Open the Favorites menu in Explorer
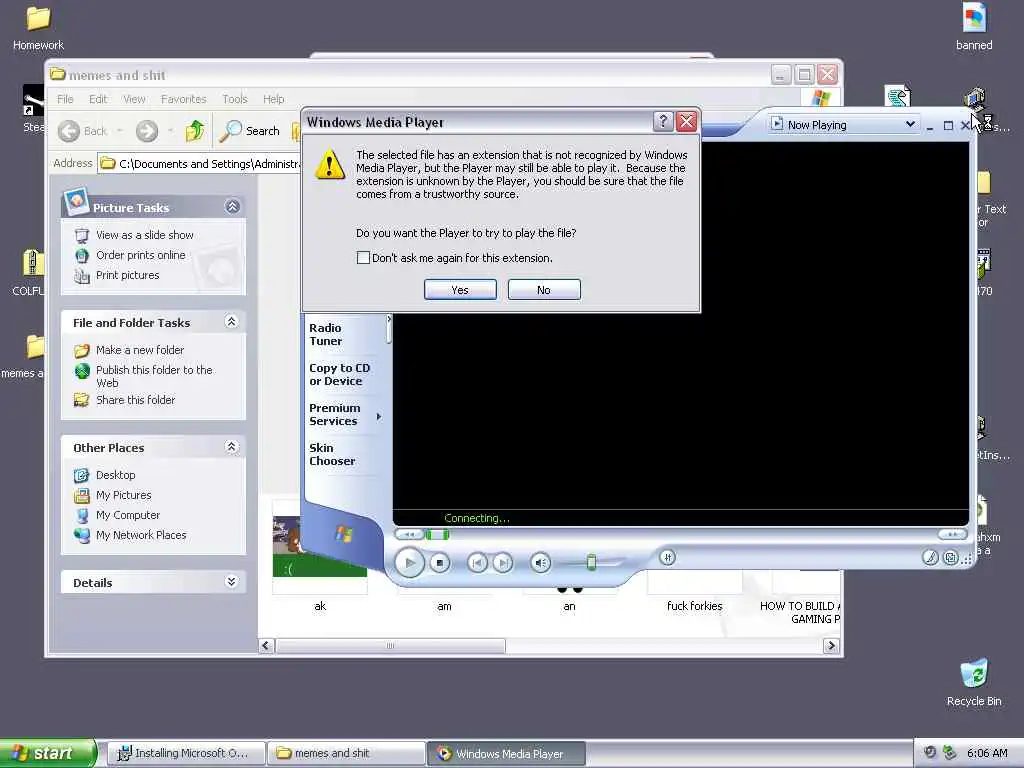 (184, 99)
